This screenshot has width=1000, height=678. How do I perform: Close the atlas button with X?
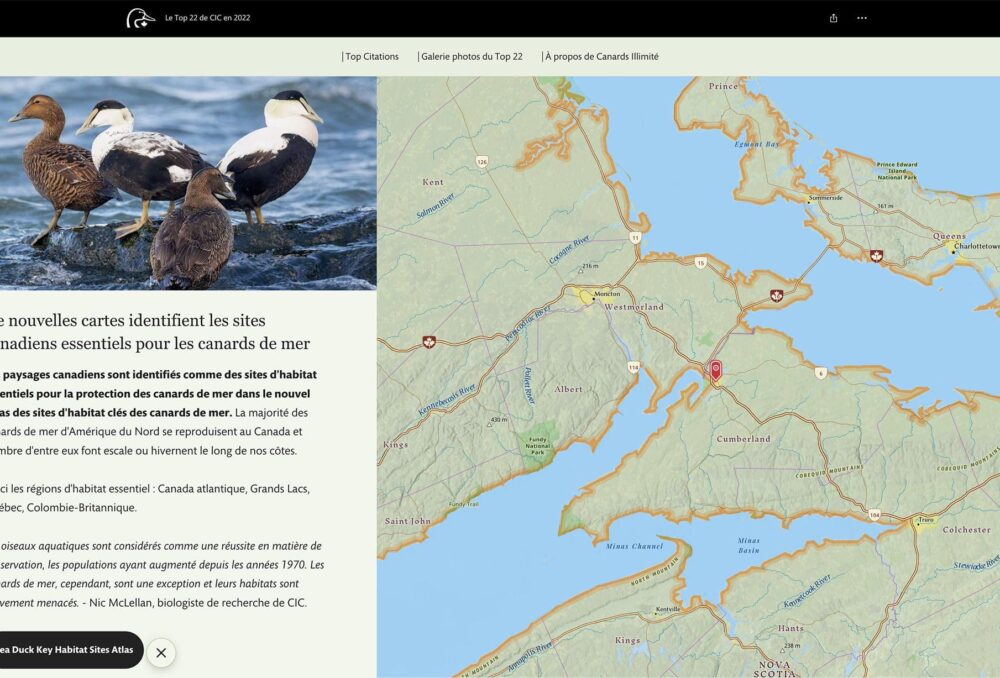161,652
